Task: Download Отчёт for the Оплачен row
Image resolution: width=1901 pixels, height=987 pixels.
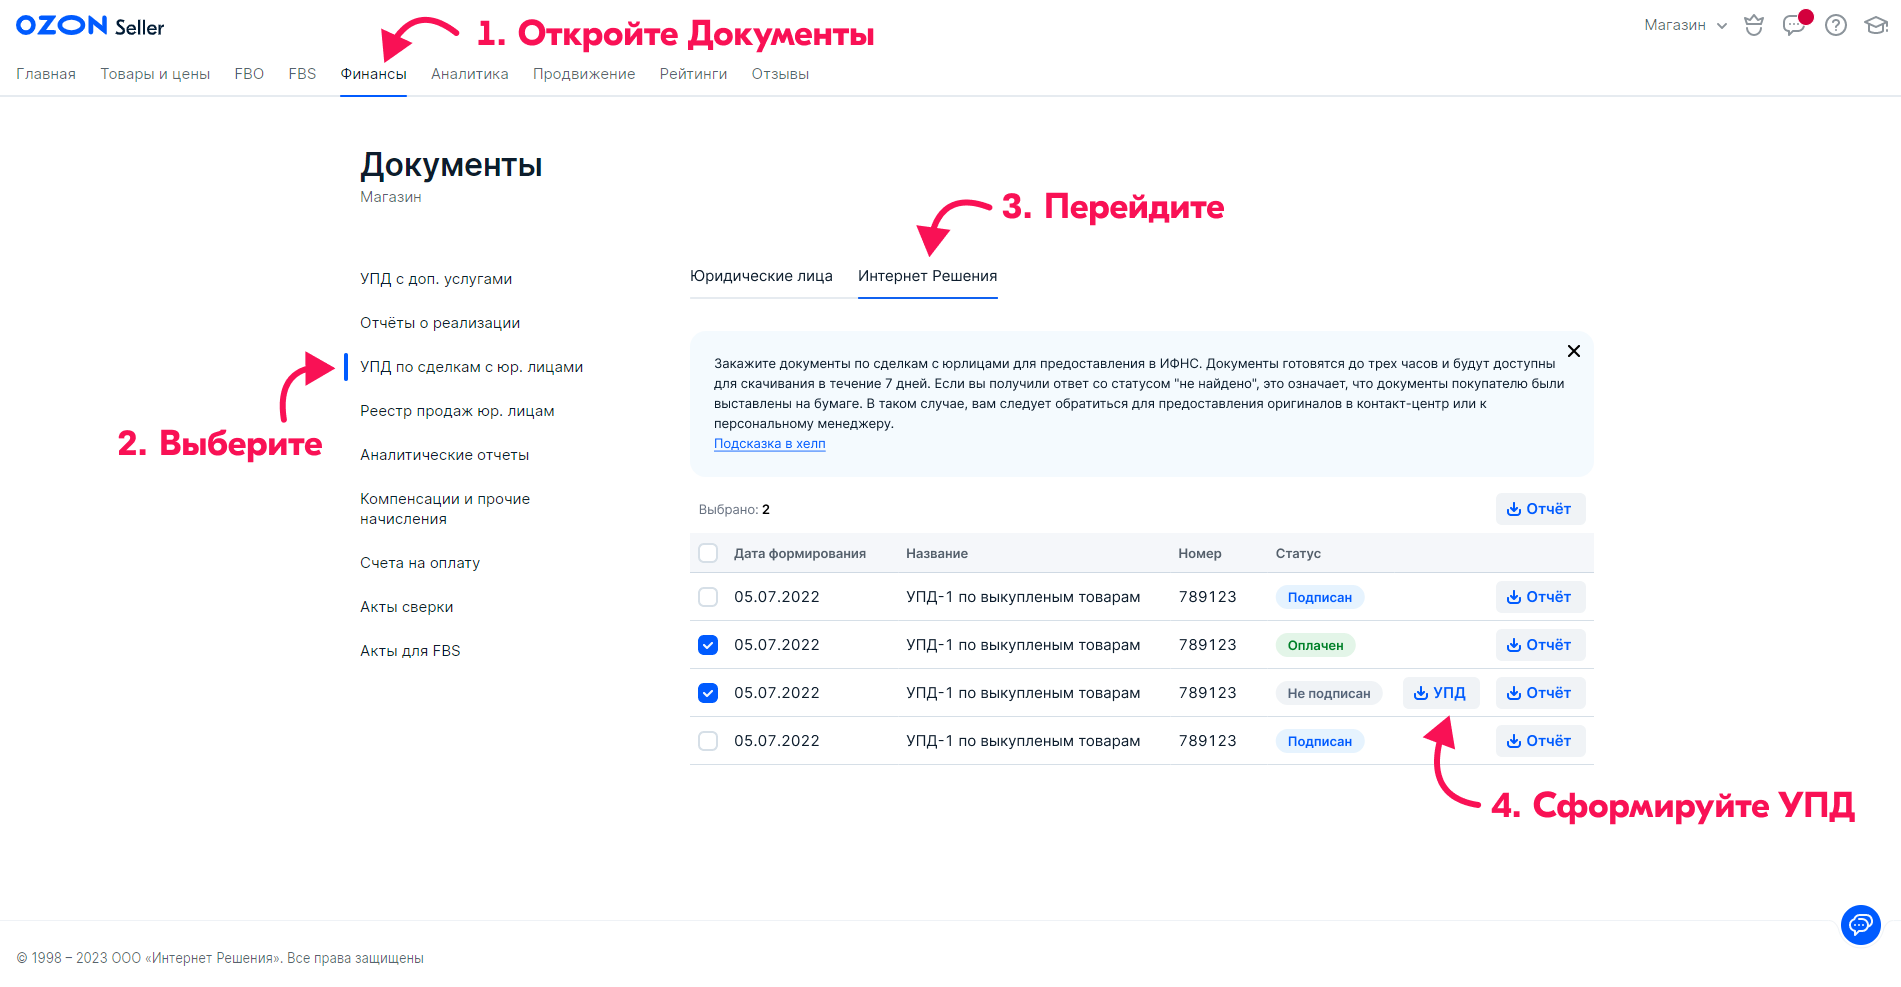Action: [x=1540, y=645]
